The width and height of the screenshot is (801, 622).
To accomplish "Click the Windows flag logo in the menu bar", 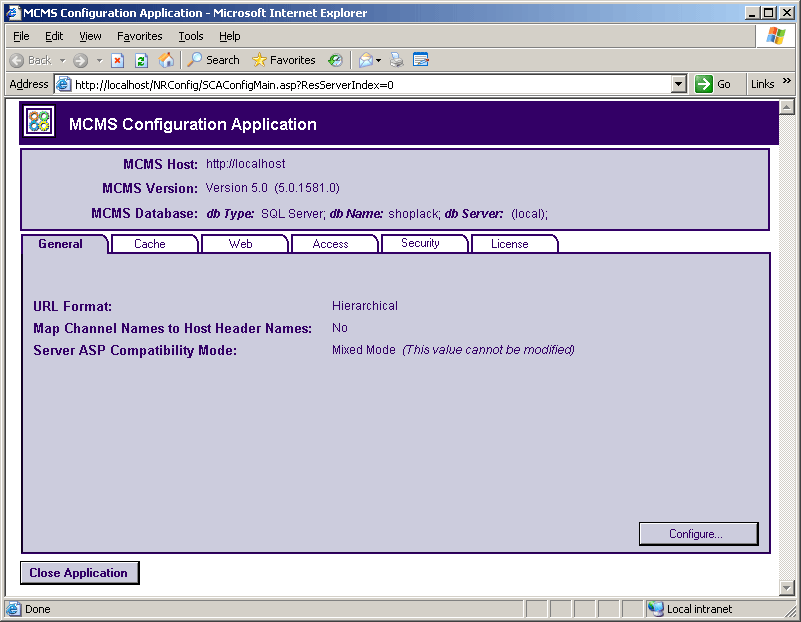I will (775, 36).
